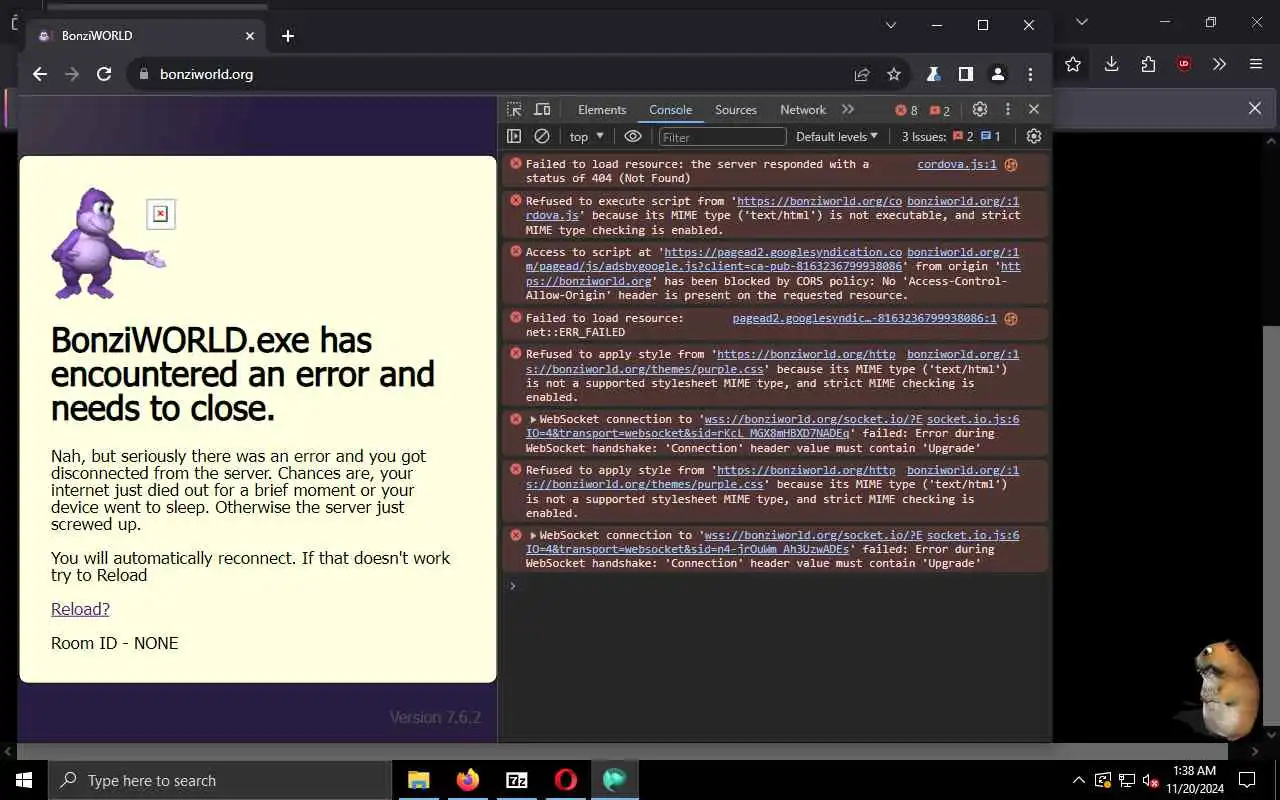Expand more tools chevron in Firefox window
Image resolution: width=1280 pixels, height=800 pixels.
click(1219, 64)
